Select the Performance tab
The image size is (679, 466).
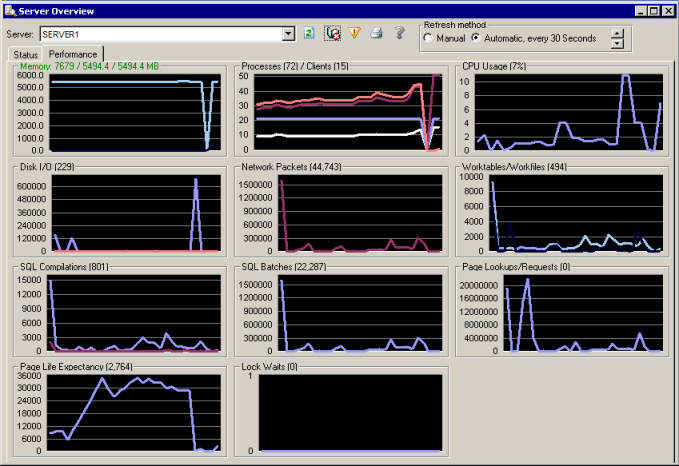click(x=73, y=54)
